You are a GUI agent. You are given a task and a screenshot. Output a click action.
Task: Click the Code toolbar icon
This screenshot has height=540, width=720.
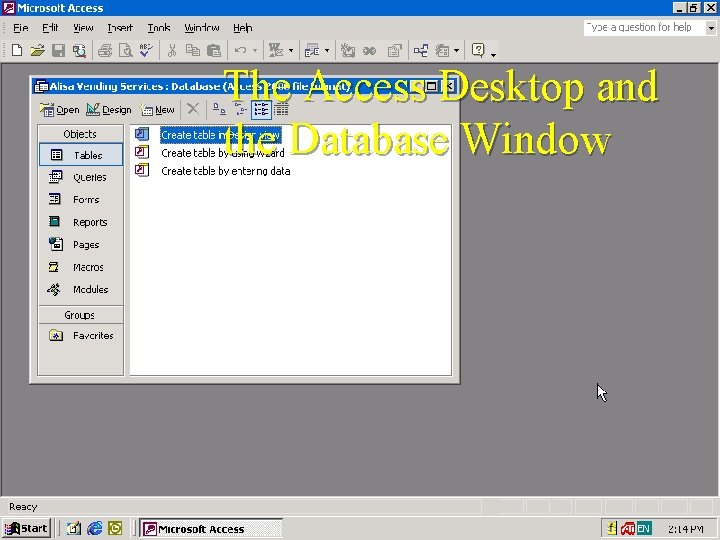(x=348, y=50)
